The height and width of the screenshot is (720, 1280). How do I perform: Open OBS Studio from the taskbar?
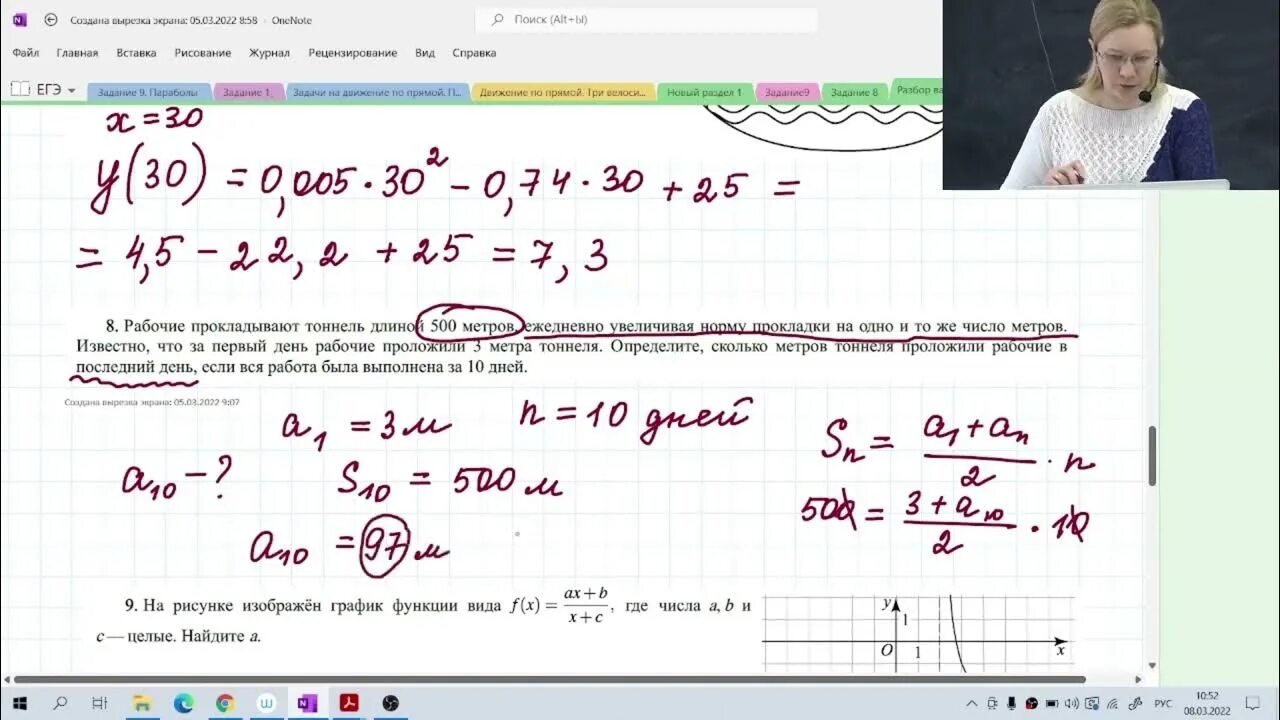pyautogui.click(x=390, y=703)
